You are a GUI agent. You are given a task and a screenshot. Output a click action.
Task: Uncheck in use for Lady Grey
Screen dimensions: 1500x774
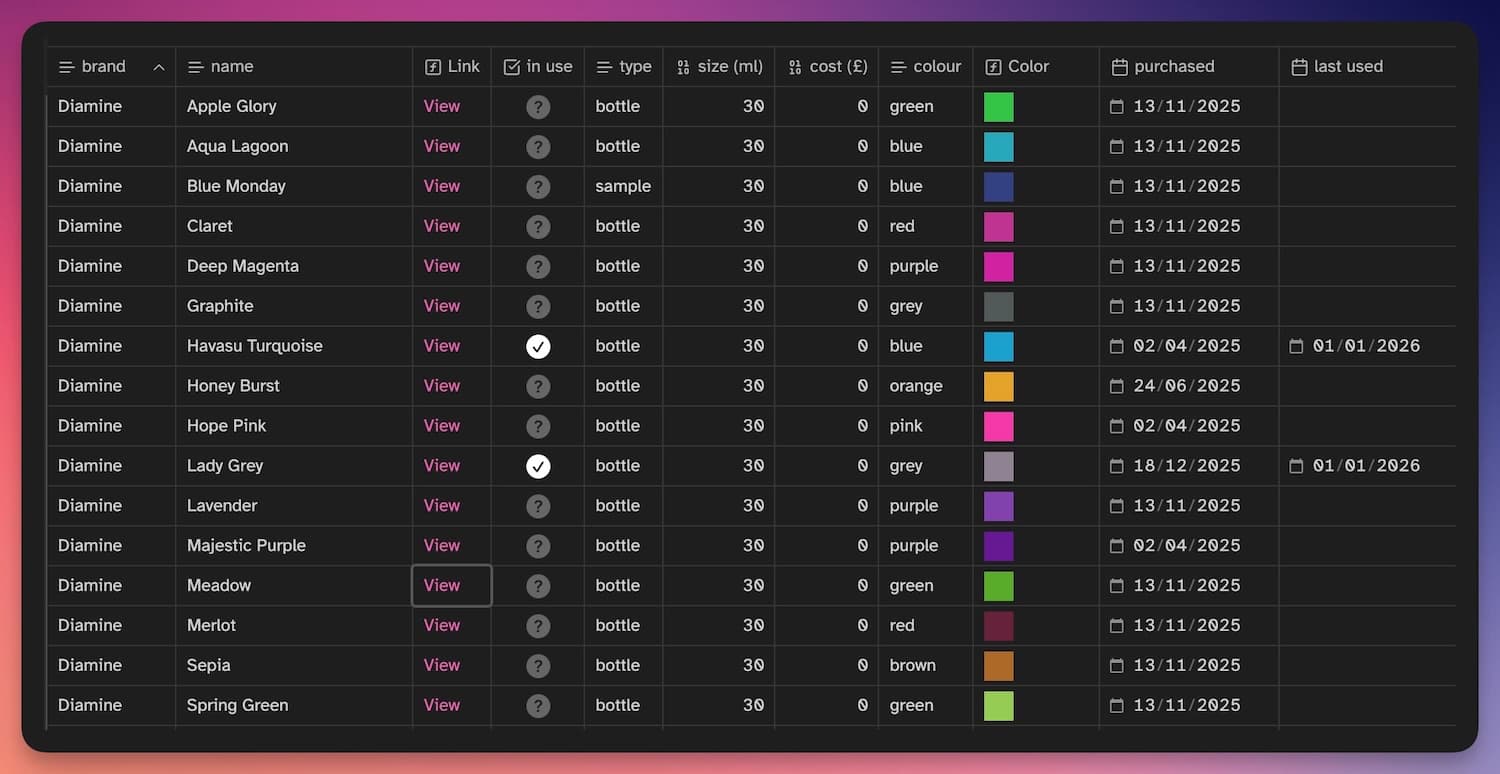click(538, 466)
